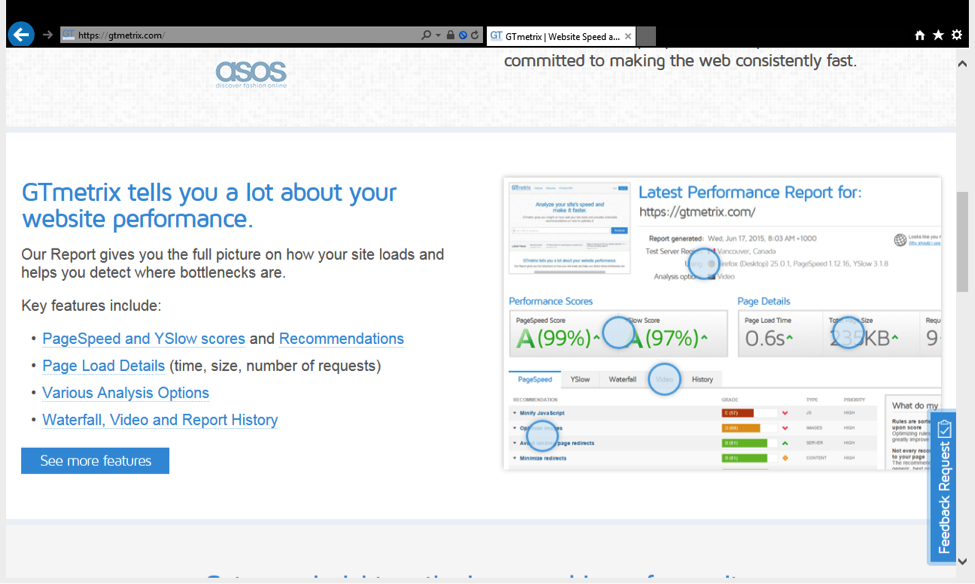Open the address bar dropdown arrow

[x=438, y=35]
